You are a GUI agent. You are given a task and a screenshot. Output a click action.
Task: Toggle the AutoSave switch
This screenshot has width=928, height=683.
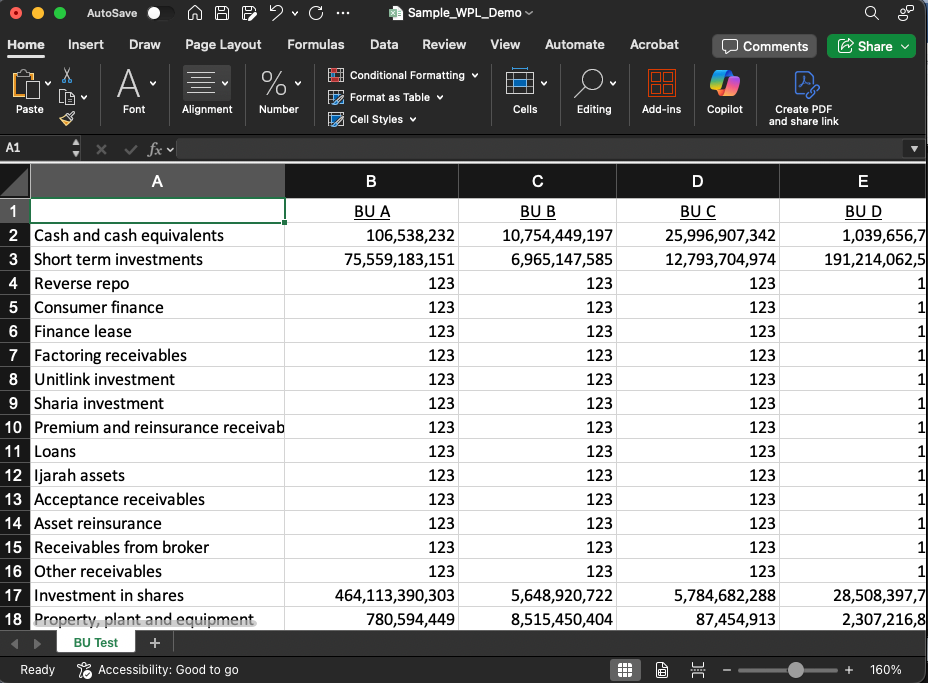point(158,14)
